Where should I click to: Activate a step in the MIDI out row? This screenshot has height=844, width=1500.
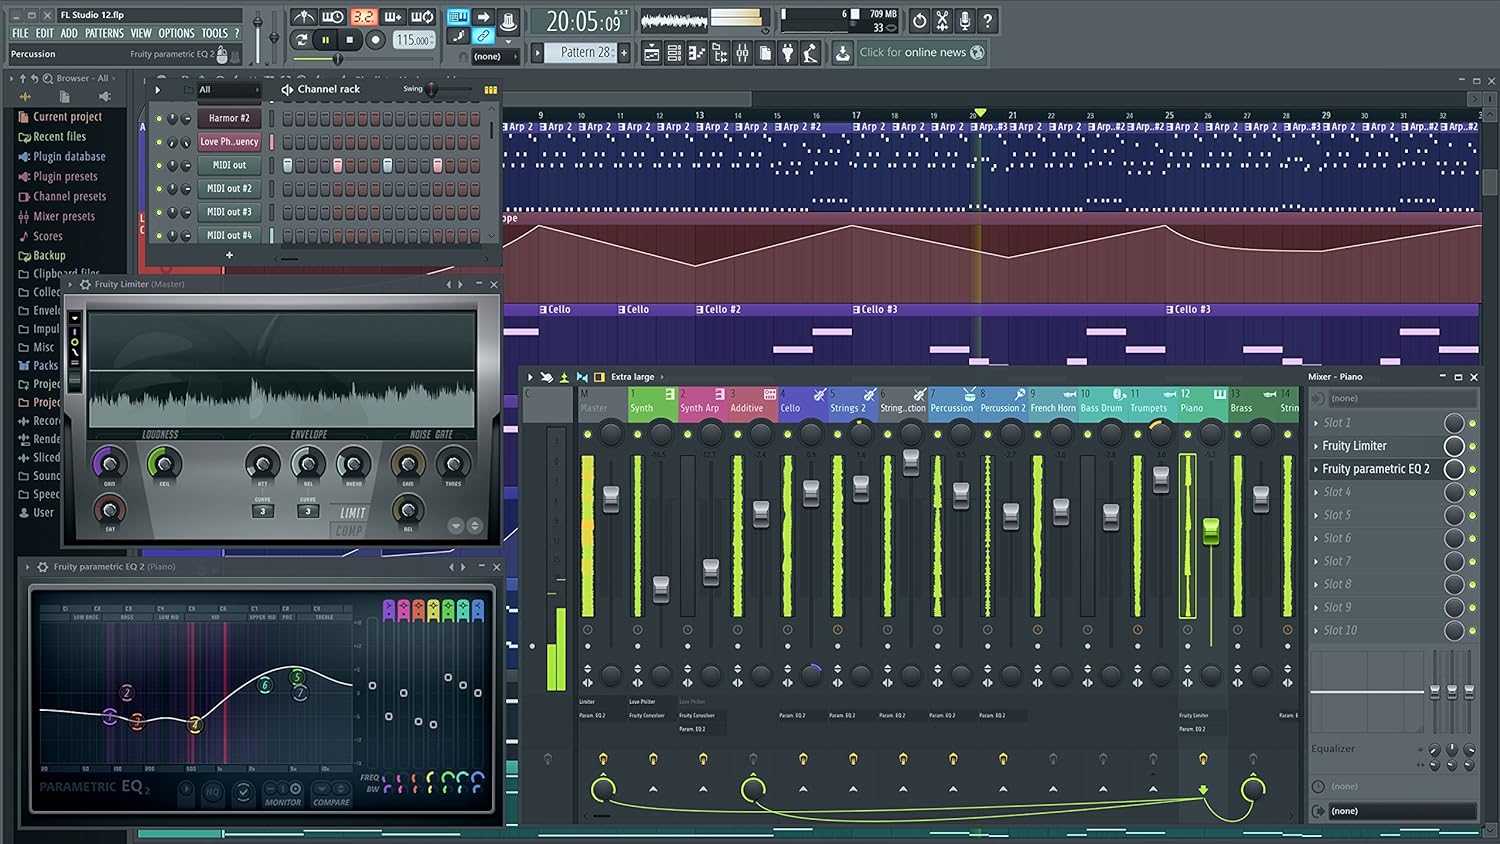tap(303, 165)
